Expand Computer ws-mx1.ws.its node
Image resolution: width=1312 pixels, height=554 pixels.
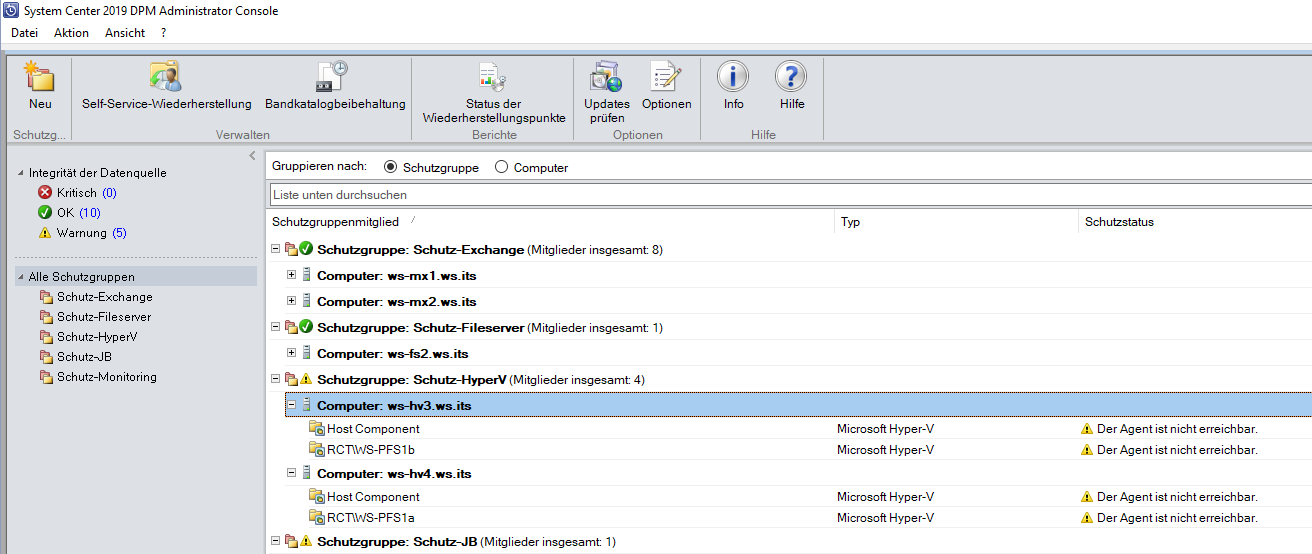click(x=292, y=275)
